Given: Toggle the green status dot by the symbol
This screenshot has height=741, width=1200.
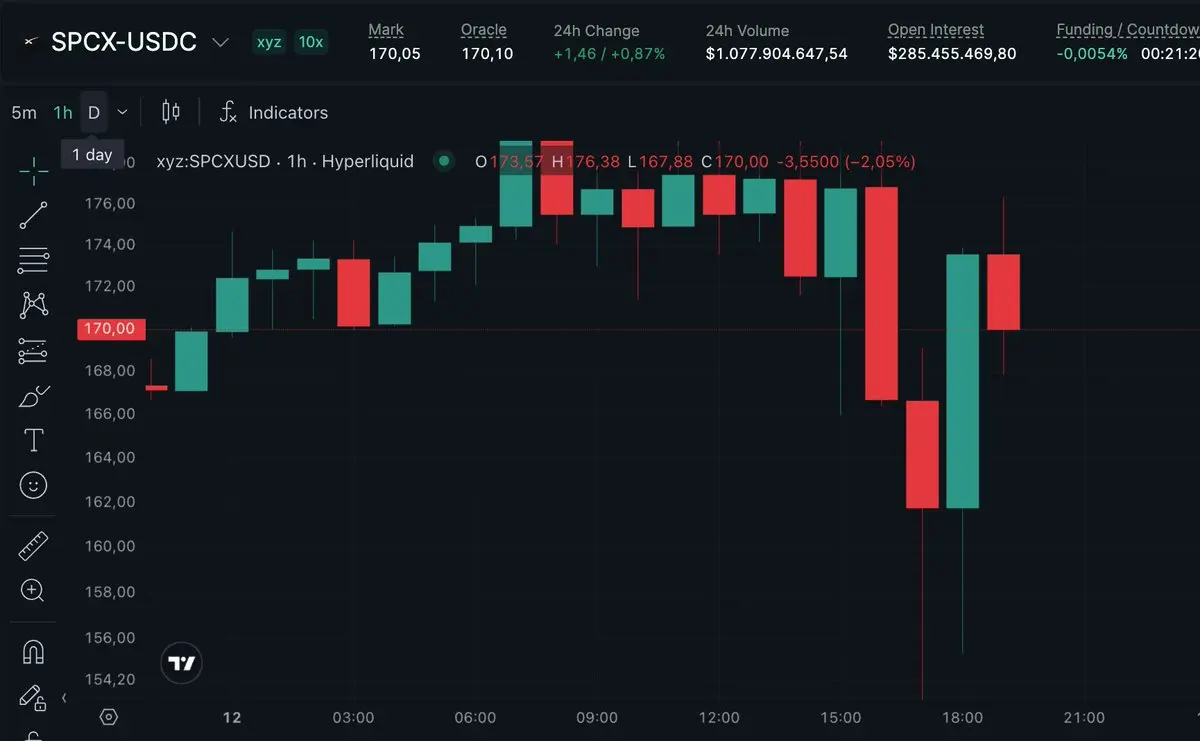Looking at the screenshot, I should pos(444,161).
